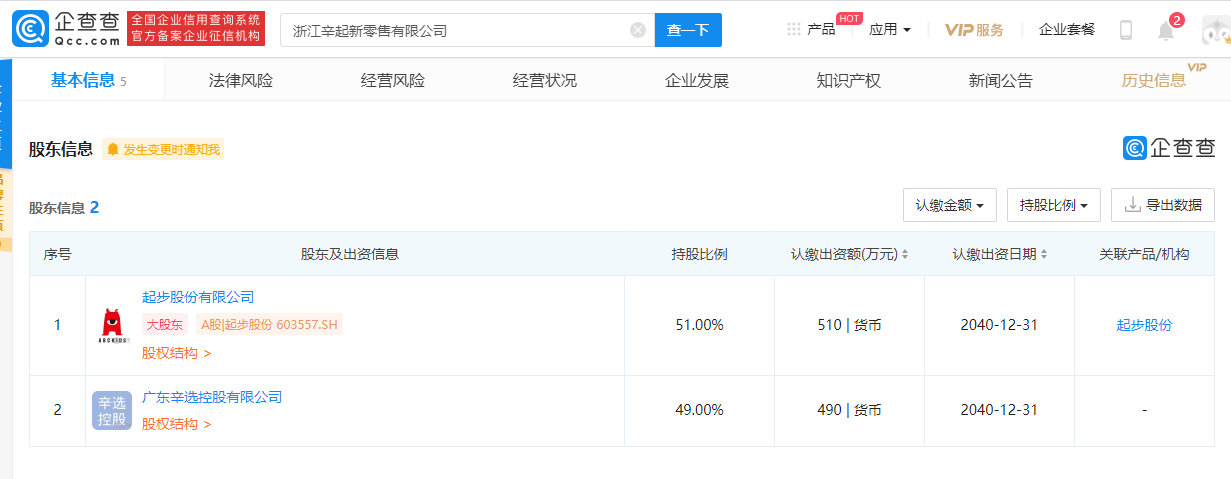Viewport: 1231px width, 479px height.
Task: Click the 490 | 货币 amount cell
Action: tap(849, 410)
